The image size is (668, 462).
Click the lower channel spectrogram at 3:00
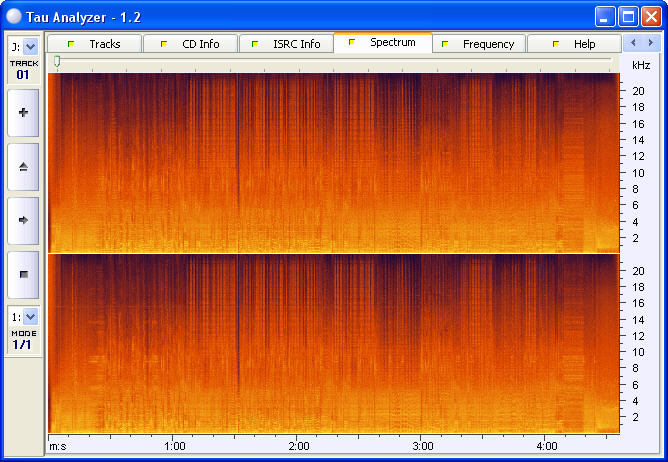pyautogui.click(x=422, y=342)
